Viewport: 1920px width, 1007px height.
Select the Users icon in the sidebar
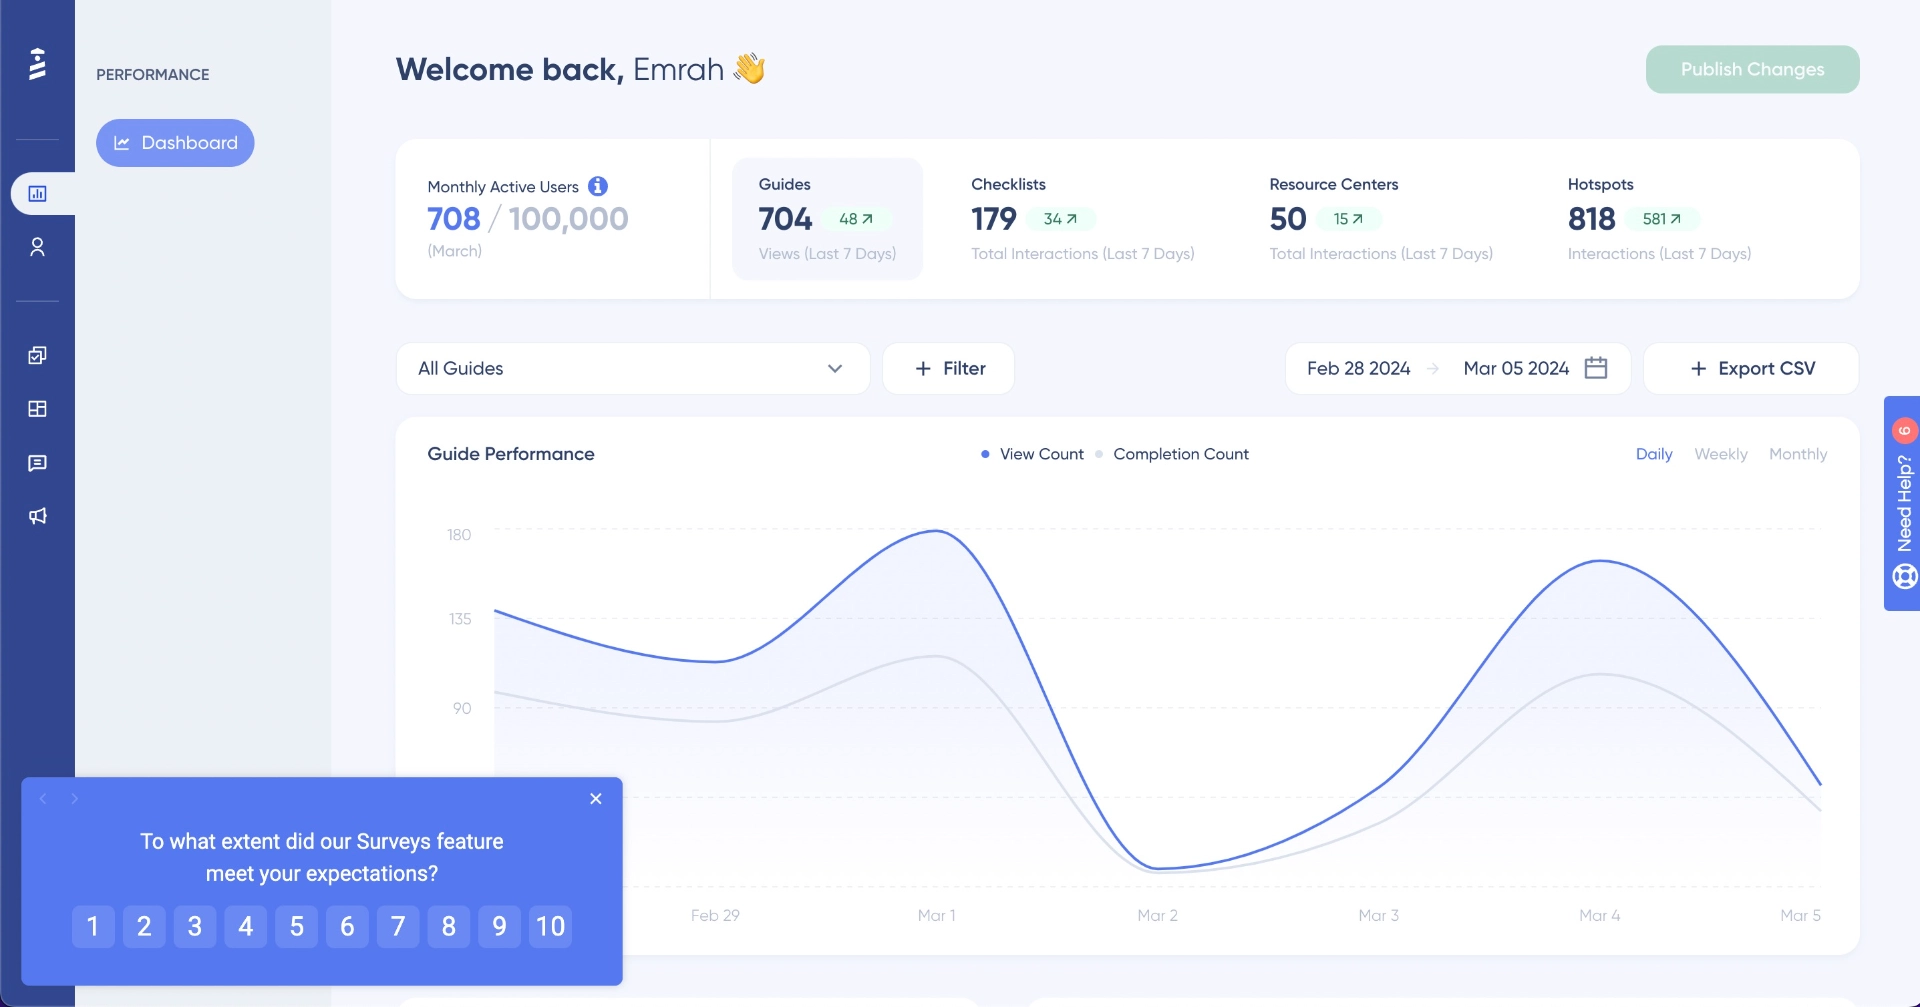coord(38,247)
